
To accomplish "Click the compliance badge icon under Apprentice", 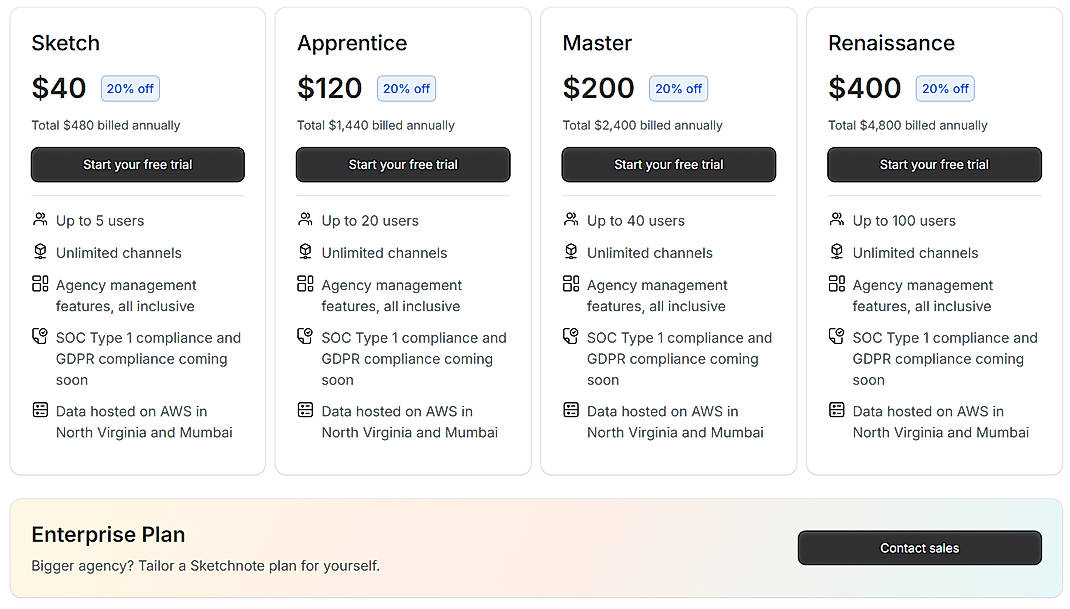I will tap(305, 337).
